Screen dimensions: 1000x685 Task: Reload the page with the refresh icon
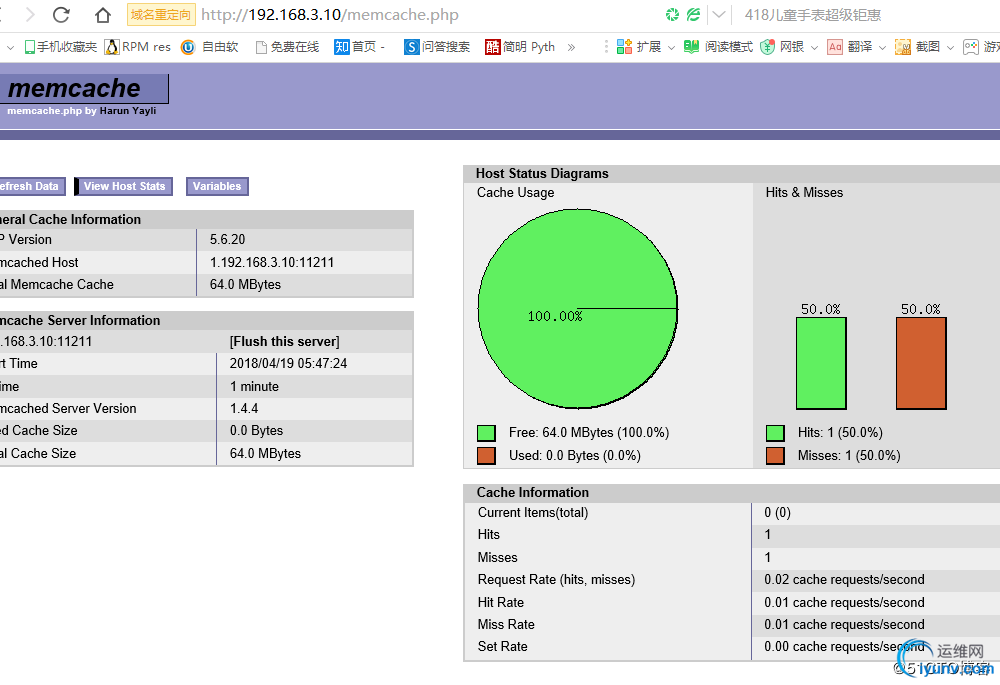coord(61,15)
